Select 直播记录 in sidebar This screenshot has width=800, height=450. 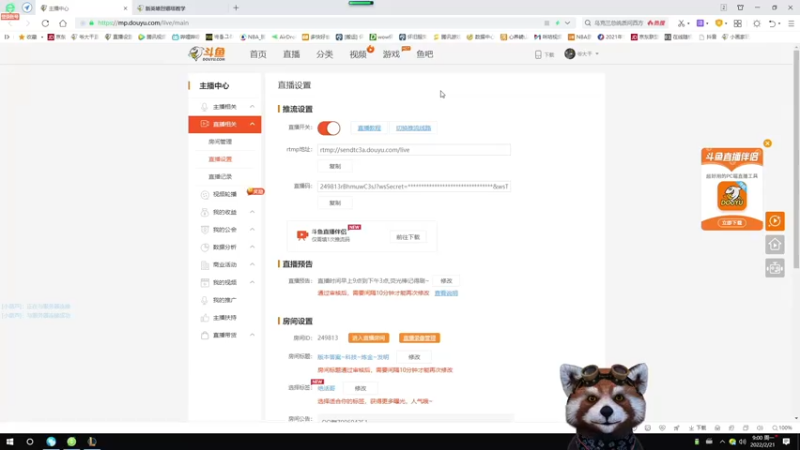[220, 177]
